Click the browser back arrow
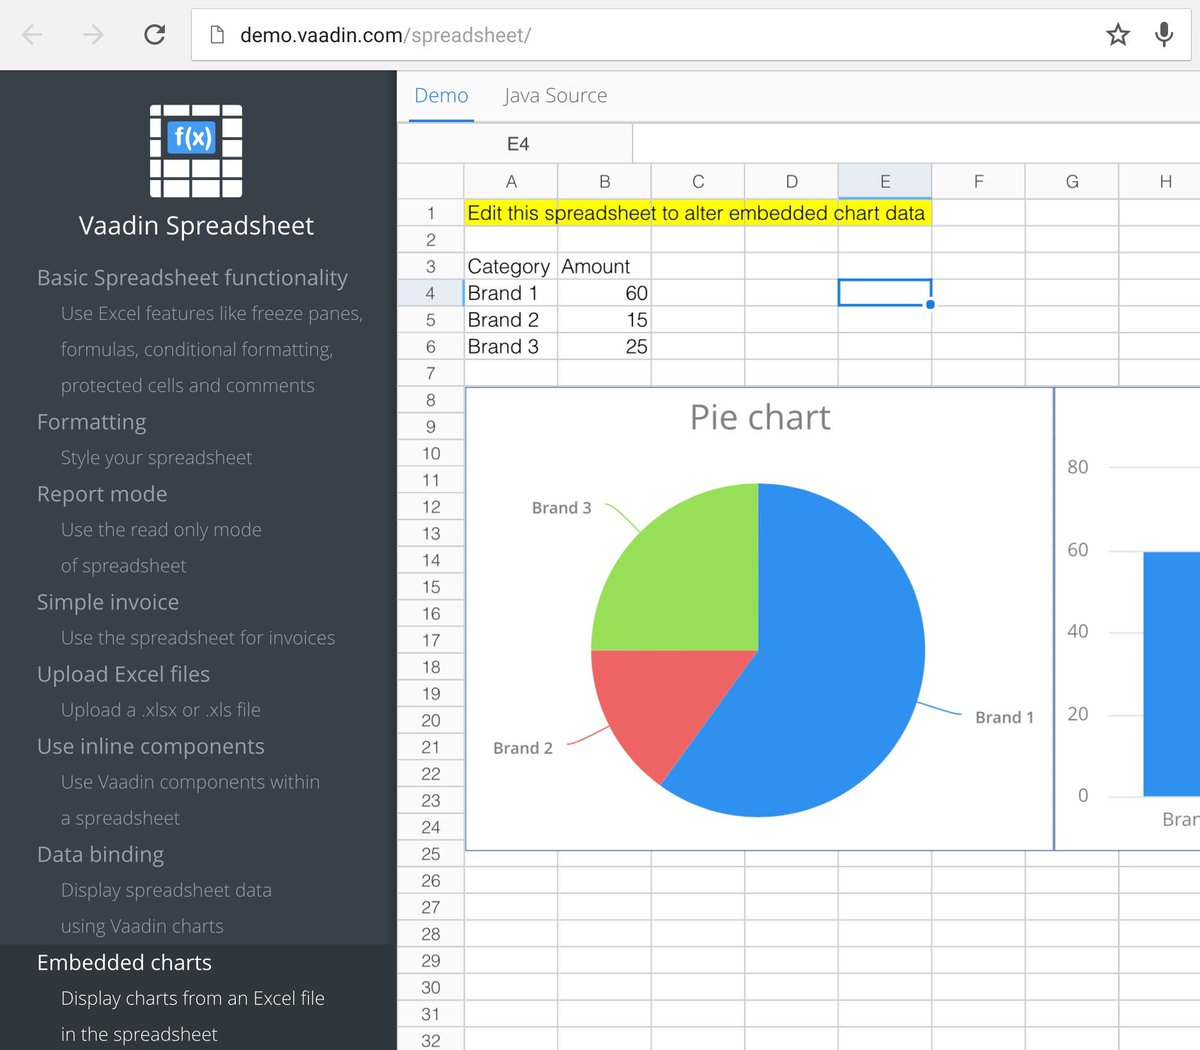 (x=32, y=35)
